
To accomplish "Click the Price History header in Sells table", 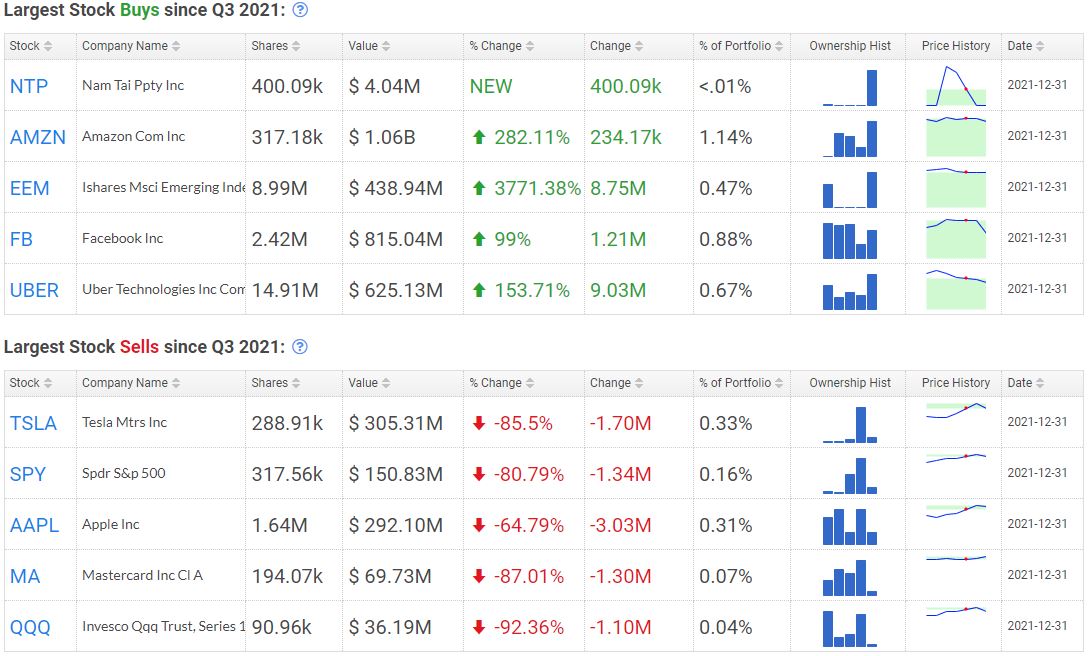I will [x=956, y=383].
